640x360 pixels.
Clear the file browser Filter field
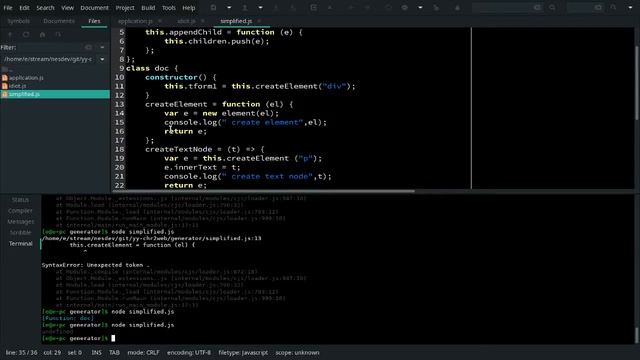(x=88, y=47)
